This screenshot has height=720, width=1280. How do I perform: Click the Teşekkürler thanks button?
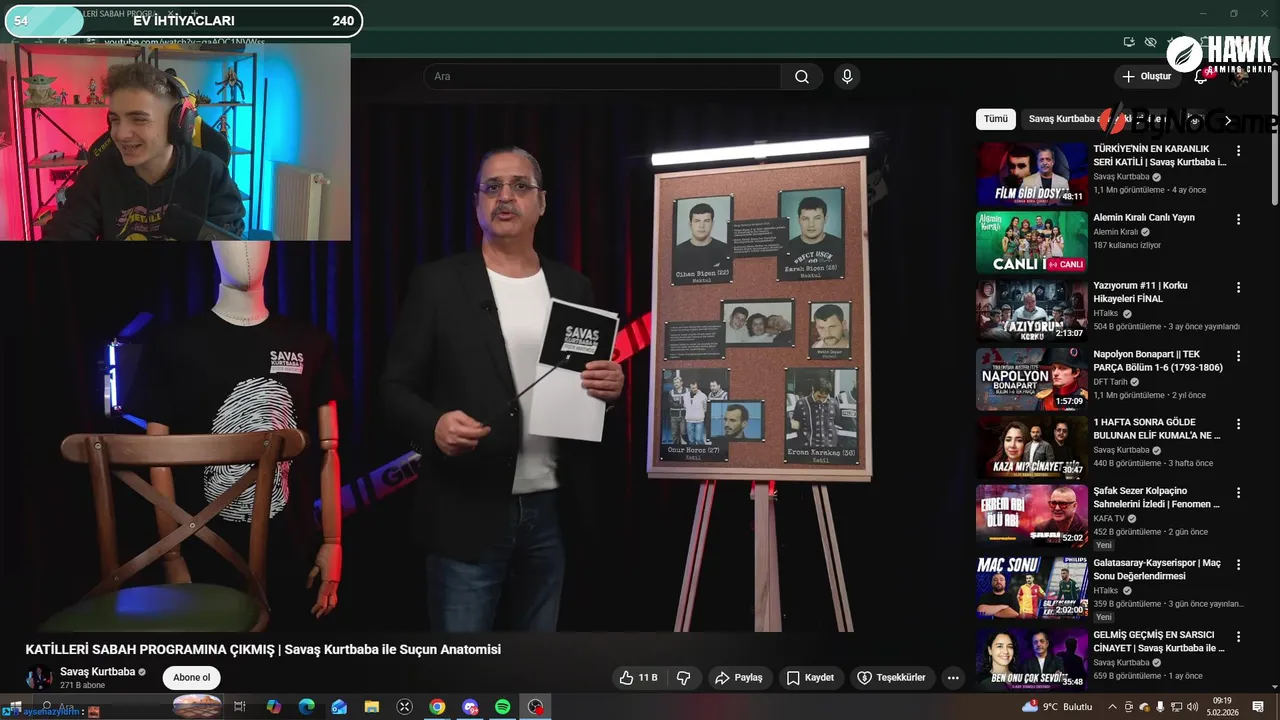click(892, 678)
